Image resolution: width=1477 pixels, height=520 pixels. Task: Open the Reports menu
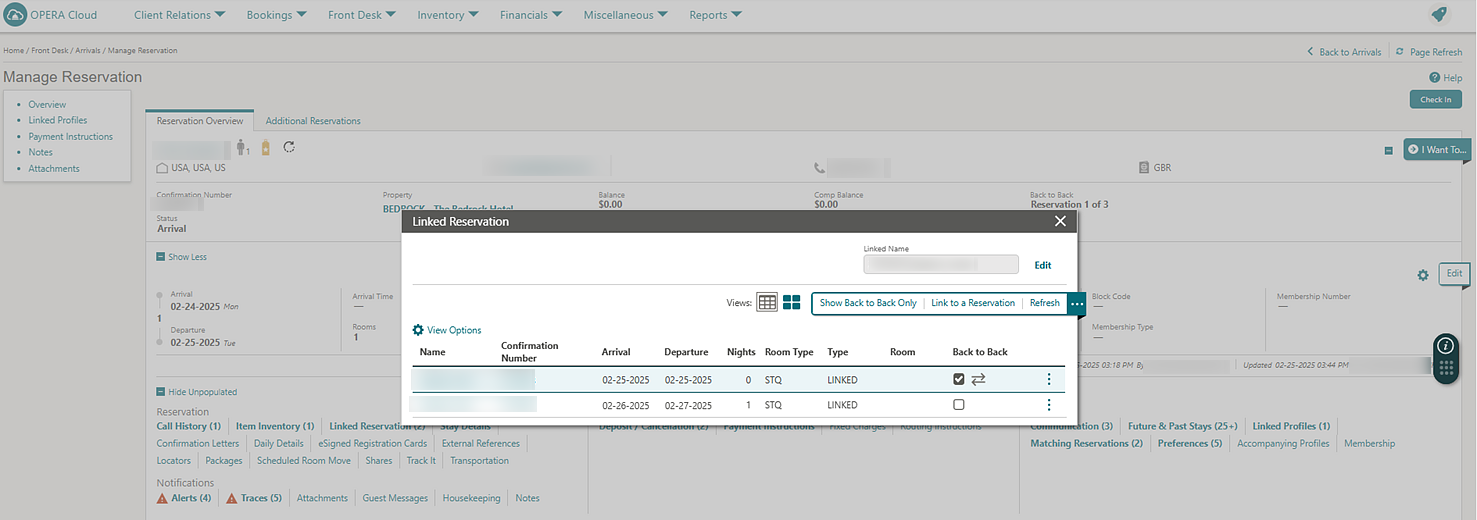(715, 15)
